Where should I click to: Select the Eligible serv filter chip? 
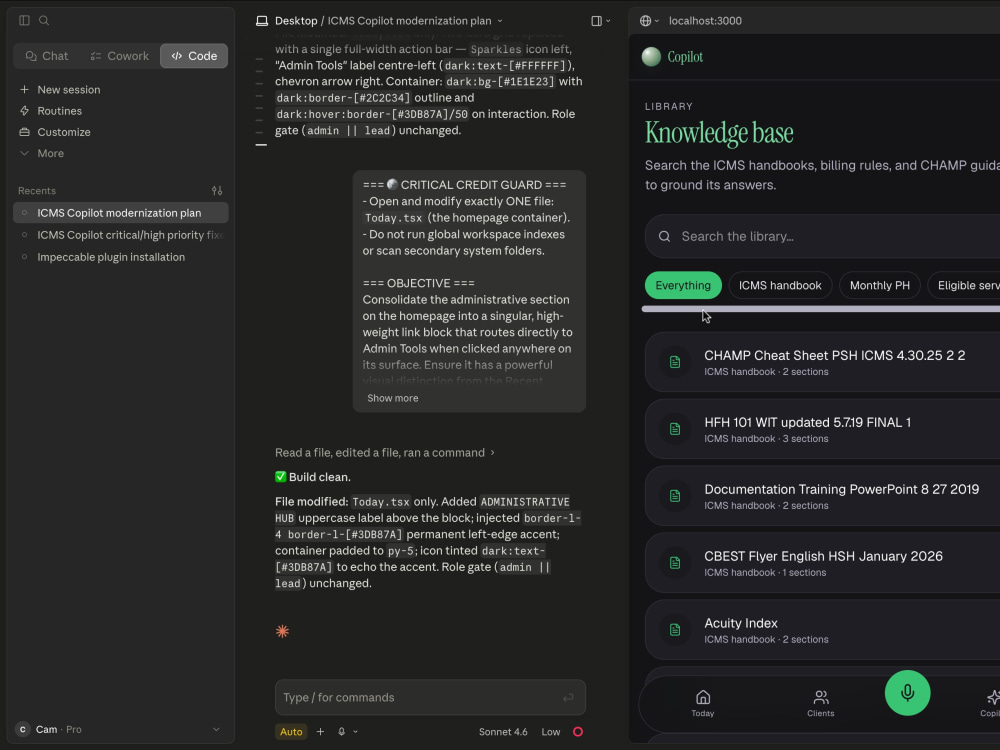click(964, 286)
